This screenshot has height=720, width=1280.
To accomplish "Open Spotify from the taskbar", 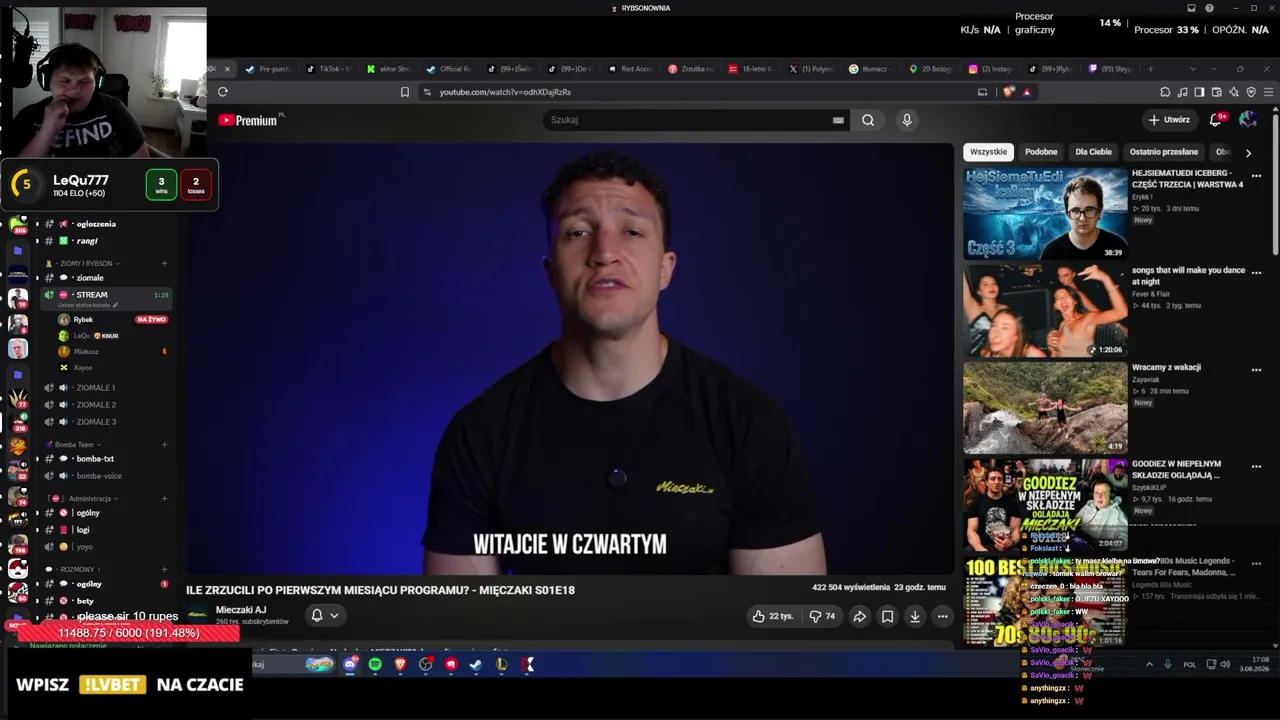I will (x=375, y=664).
